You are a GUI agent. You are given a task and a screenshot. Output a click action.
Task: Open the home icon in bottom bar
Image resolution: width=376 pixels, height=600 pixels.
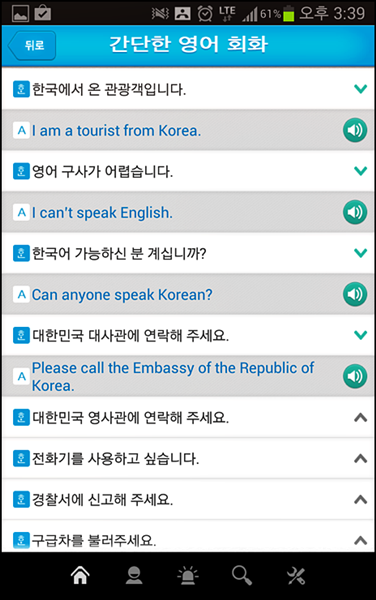[80, 575]
